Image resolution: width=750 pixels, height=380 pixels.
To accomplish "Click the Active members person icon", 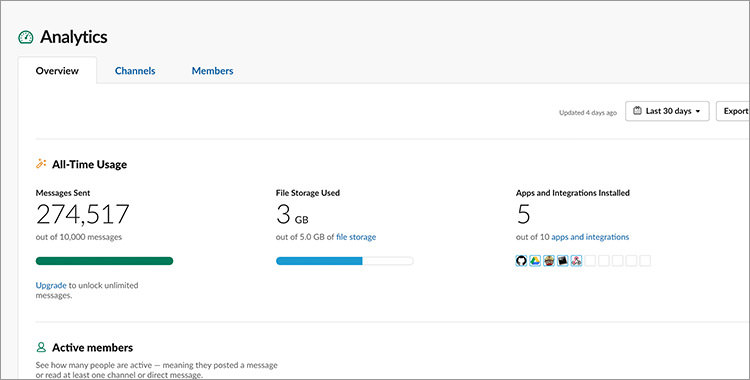I will (x=42, y=347).
